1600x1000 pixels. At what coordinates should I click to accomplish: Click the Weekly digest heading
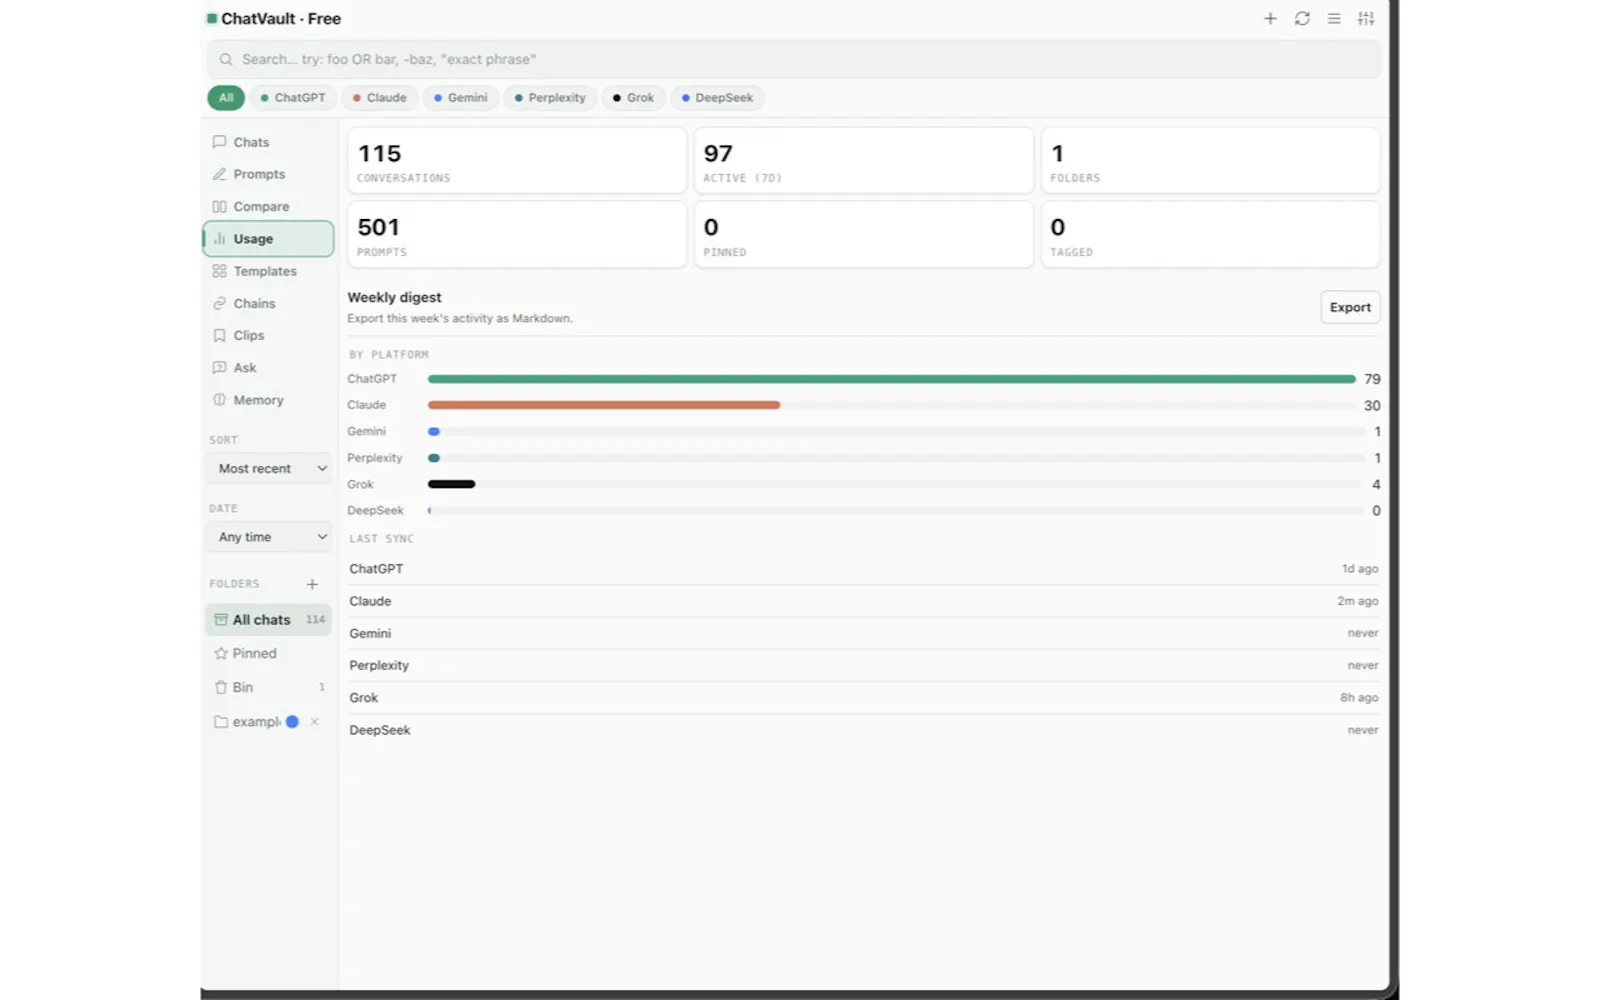tap(394, 297)
